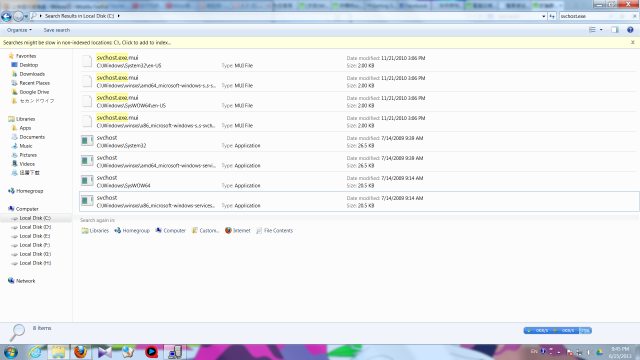Open the Windows Start menu
The height and width of the screenshot is (360, 640).
(x=11, y=352)
